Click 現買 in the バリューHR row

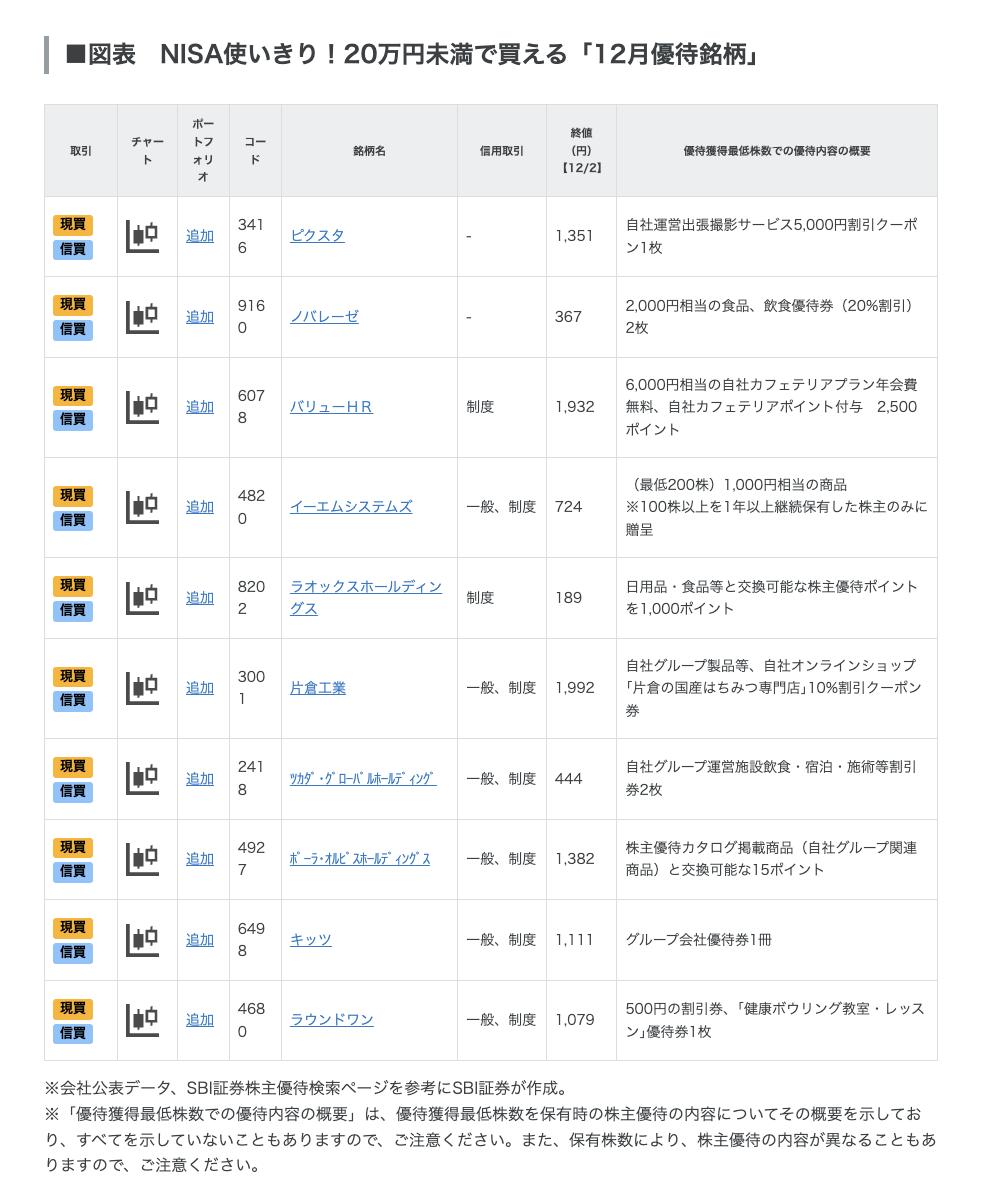(x=73, y=395)
